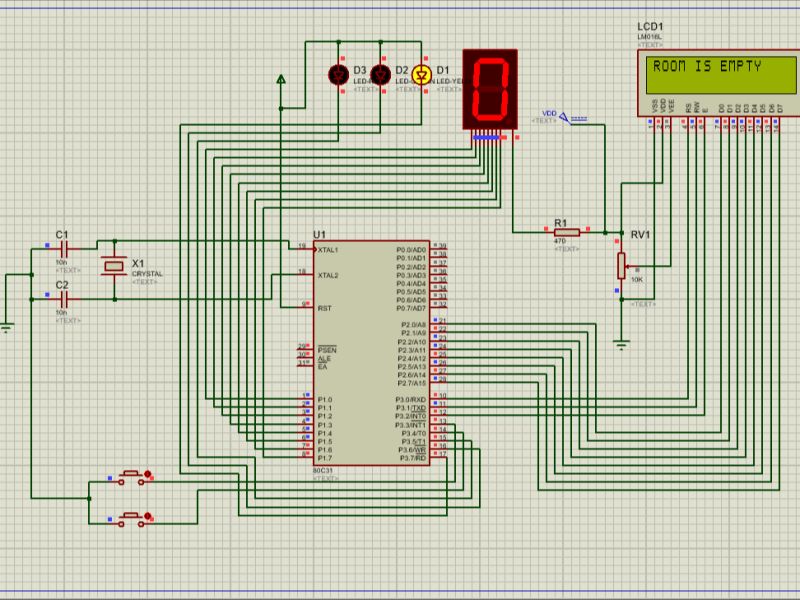Select the yellow LED D1
The width and height of the screenshot is (800, 600).
tap(420, 73)
